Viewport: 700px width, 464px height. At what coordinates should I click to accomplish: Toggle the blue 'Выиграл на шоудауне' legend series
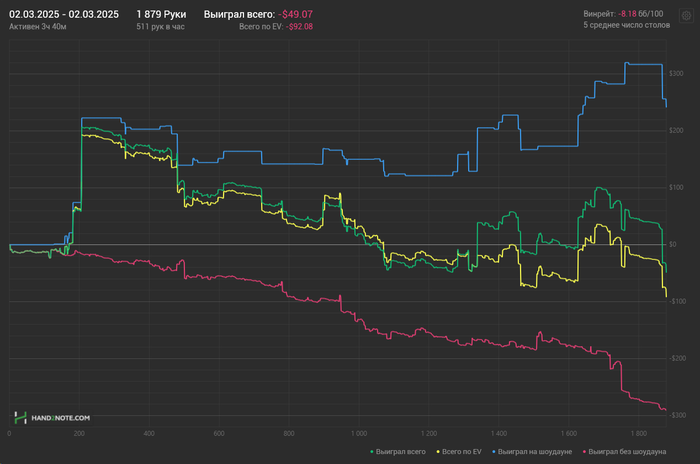point(532,451)
